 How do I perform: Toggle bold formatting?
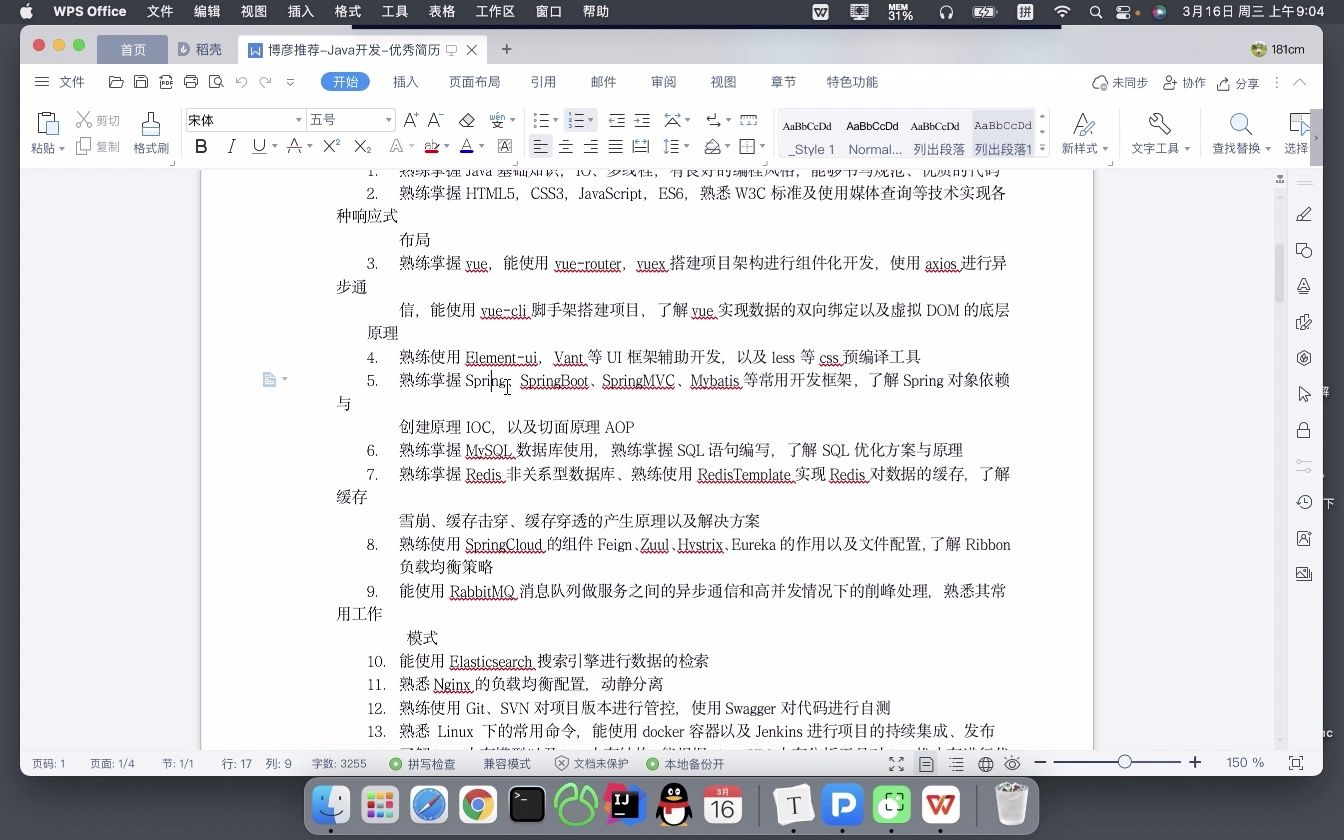(201, 147)
